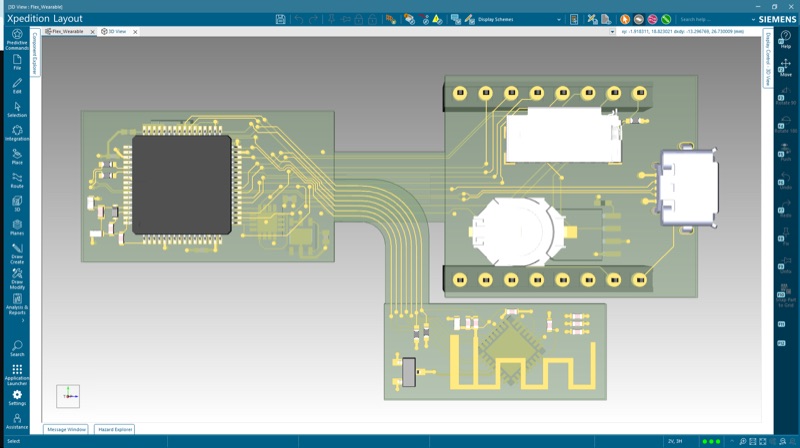Click the F1 Help action key
Screen dimensions: 800x448
(x=785, y=40)
